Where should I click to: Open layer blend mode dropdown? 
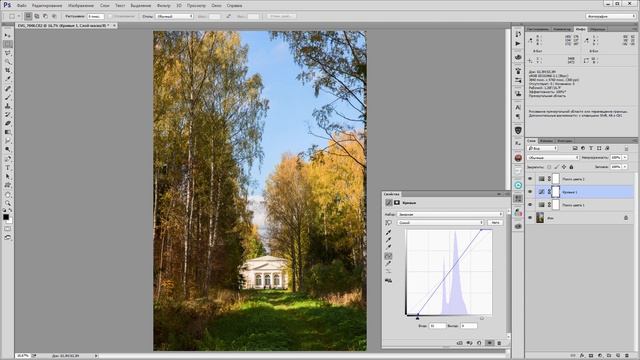click(x=553, y=158)
